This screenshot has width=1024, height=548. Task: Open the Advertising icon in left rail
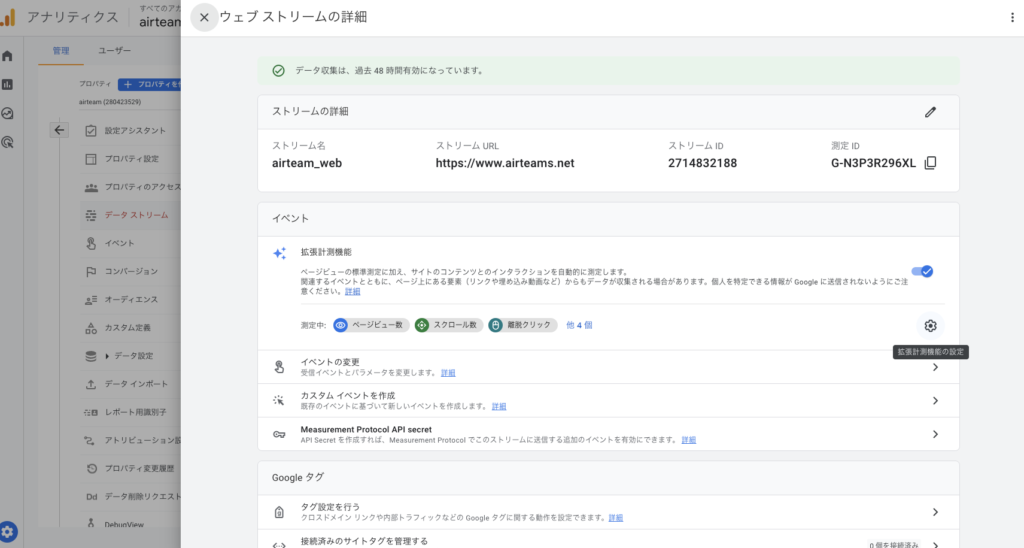[8, 143]
